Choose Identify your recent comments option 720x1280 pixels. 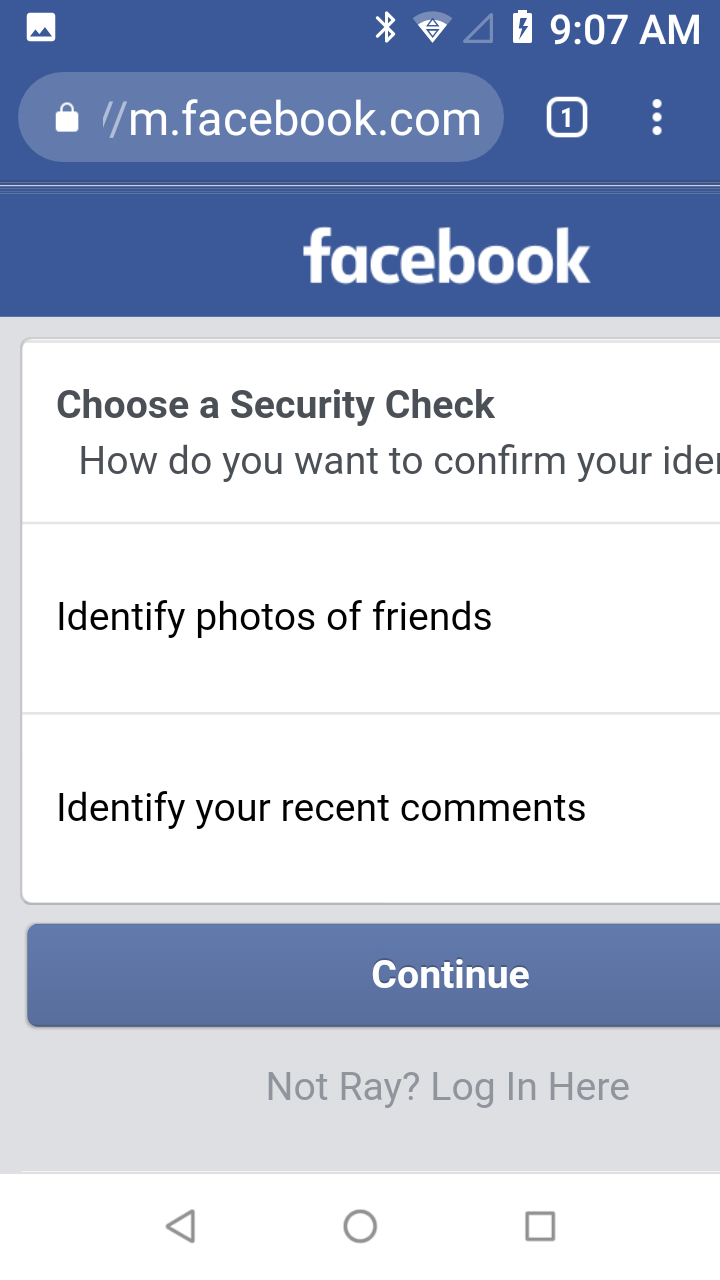321,808
